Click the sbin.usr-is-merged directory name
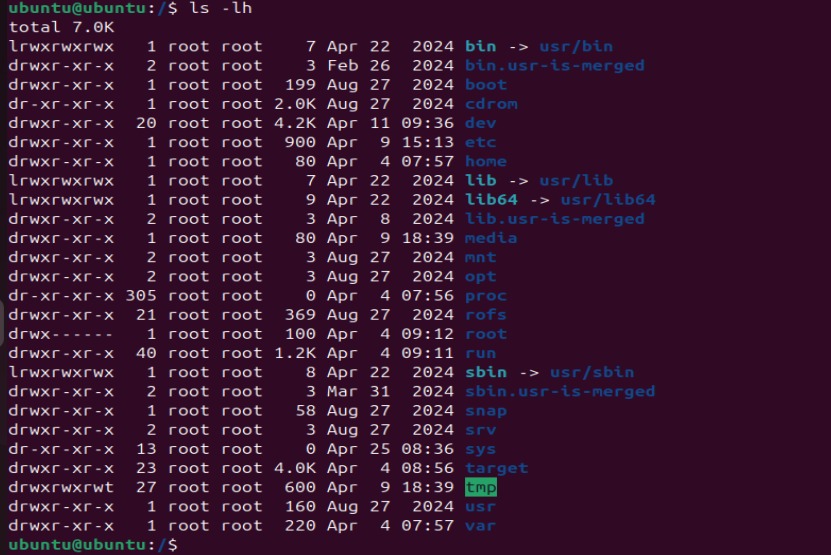Image resolution: width=831 pixels, height=555 pixels. [x=560, y=391]
